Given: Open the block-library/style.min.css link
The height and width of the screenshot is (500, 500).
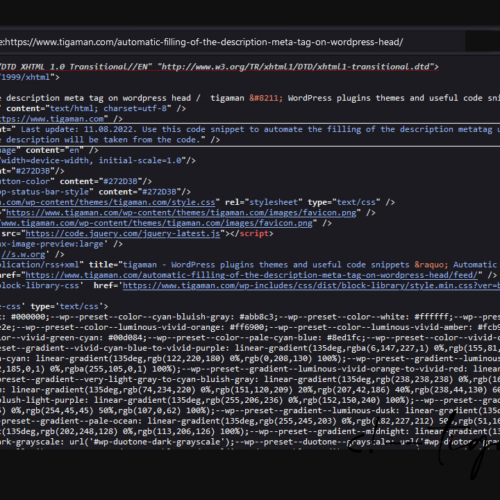Looking at the screenshot, I should pyautogui.click(x=311, y=286).
